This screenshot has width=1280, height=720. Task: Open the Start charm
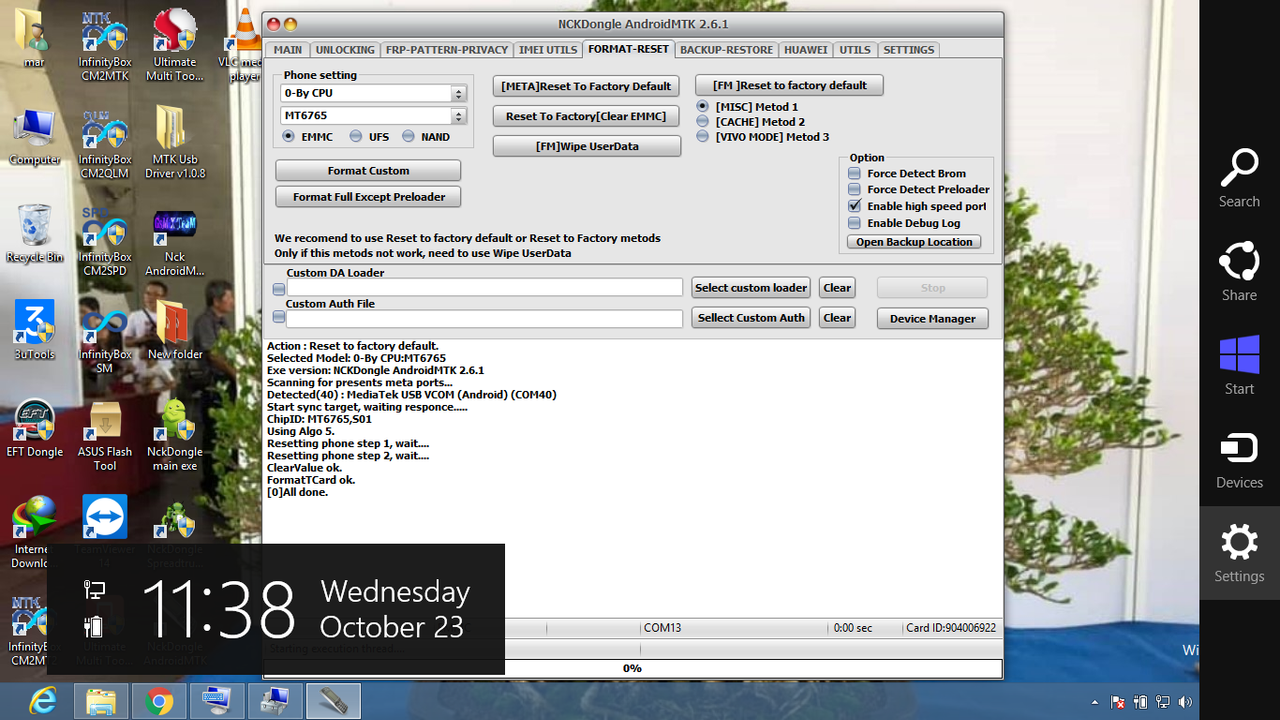pyautogui.click(x=1239, y=365)
